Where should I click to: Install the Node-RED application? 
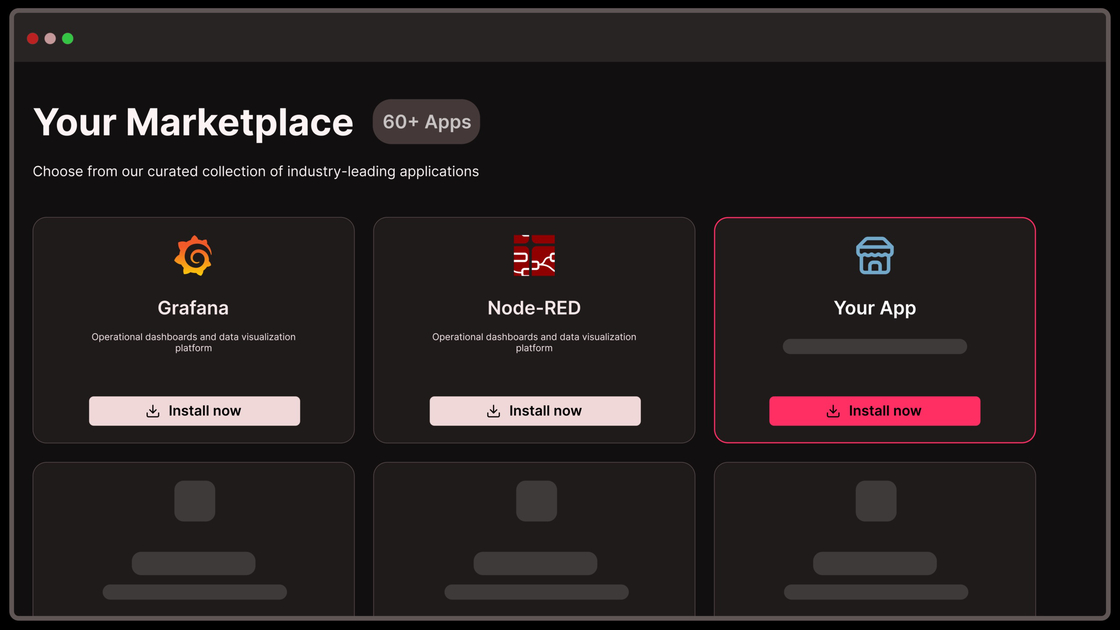(x=535, y=411)
